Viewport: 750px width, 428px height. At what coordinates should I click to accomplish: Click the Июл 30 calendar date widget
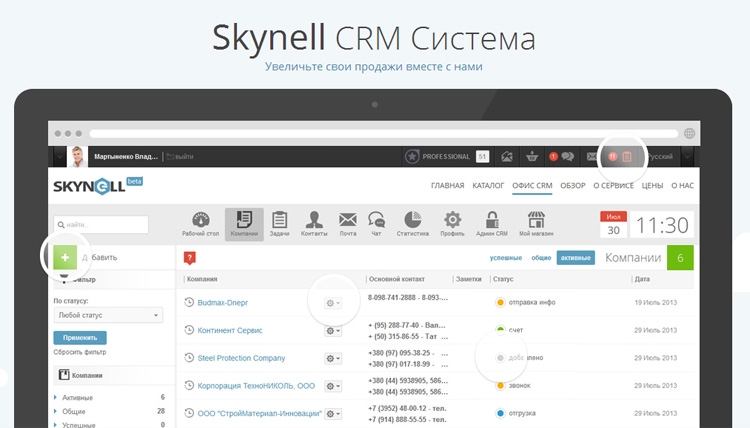click(x=613, y=224)
